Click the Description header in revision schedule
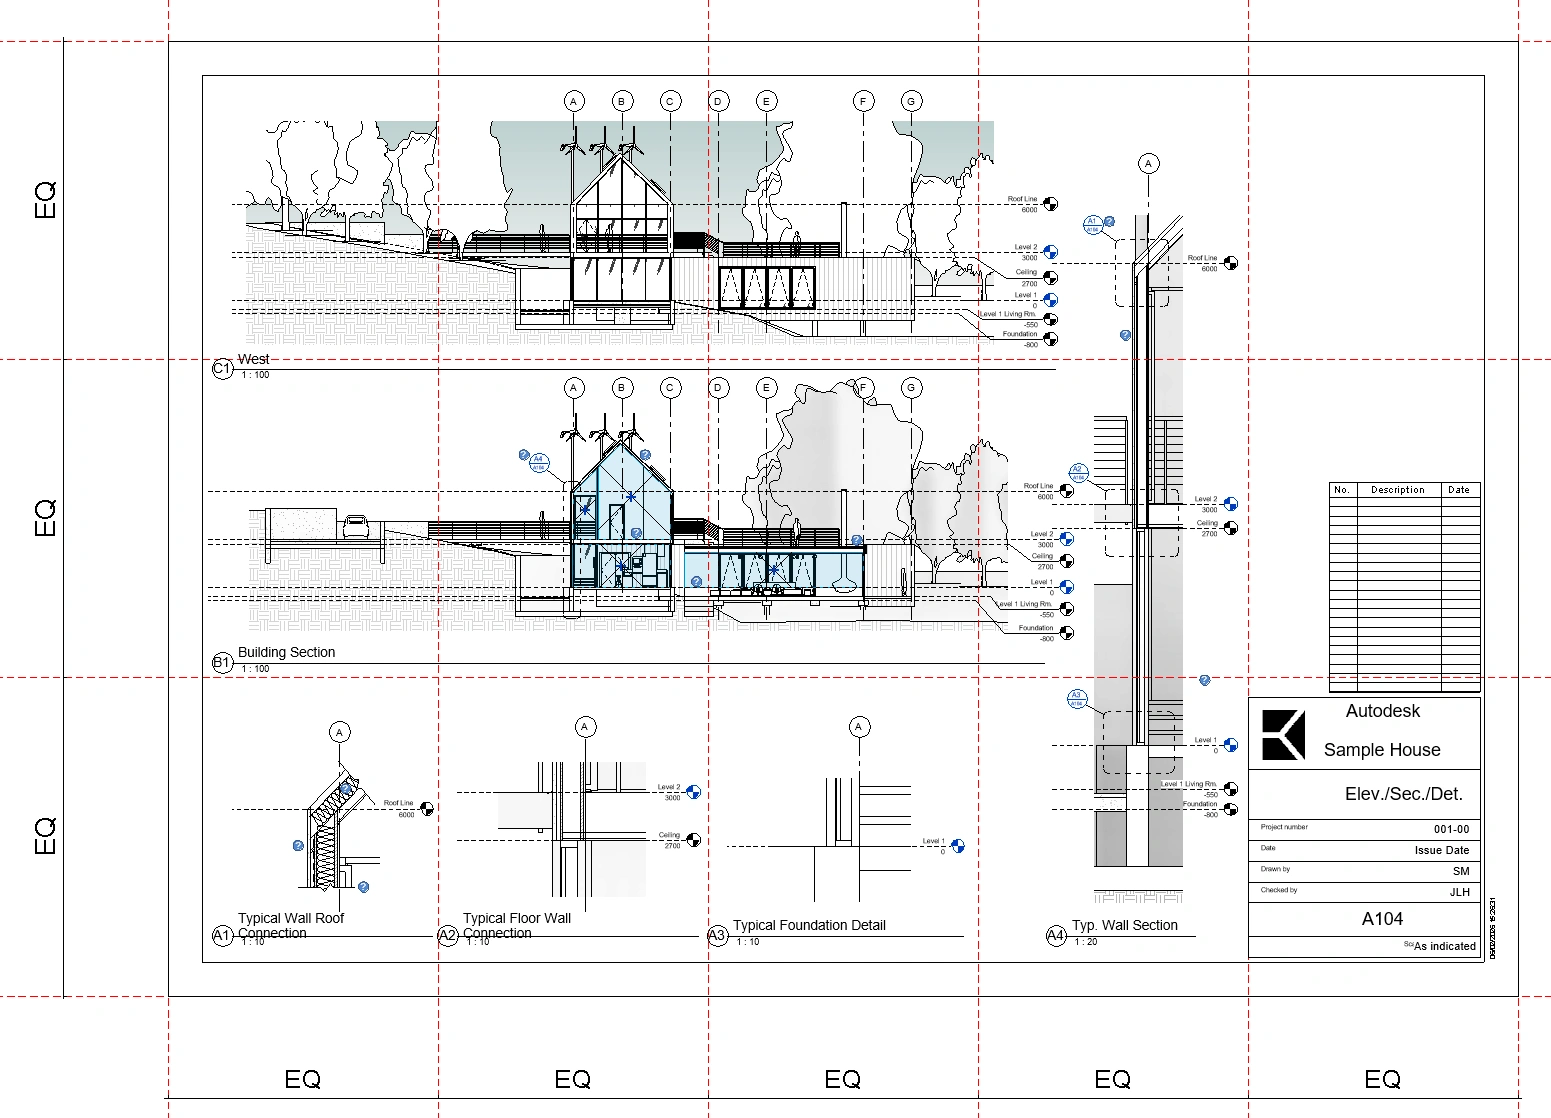The width and height of the screenshot is (1551, 1118). click(1397, 490)
